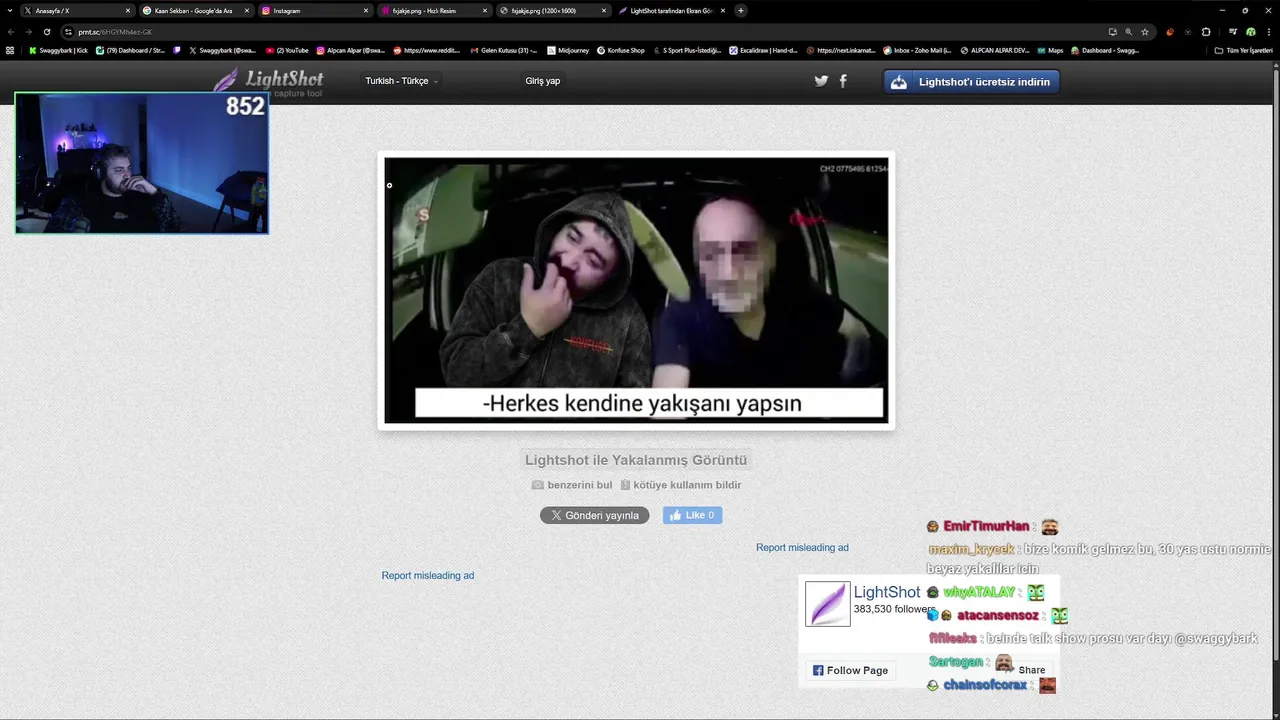Screen dimensions: 1280x720
Task: Open the orange extension icon in toolbar
Action: 1170,32
